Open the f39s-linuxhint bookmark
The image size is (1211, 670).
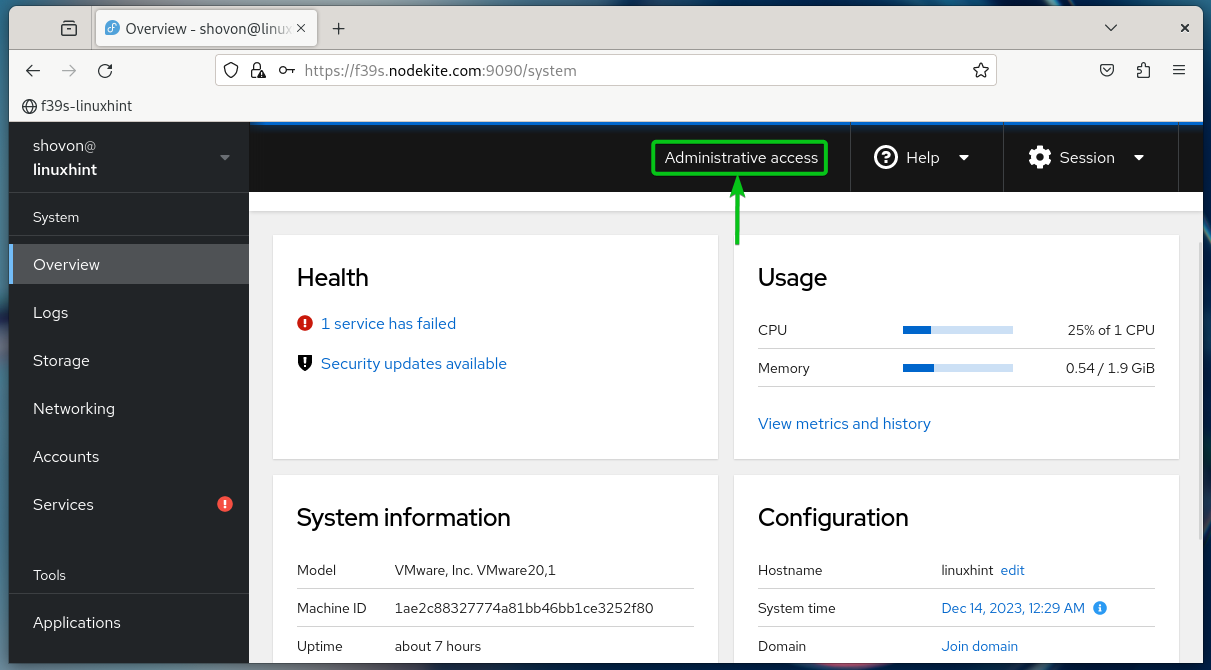pyautogui.click(x=77, y=106)
